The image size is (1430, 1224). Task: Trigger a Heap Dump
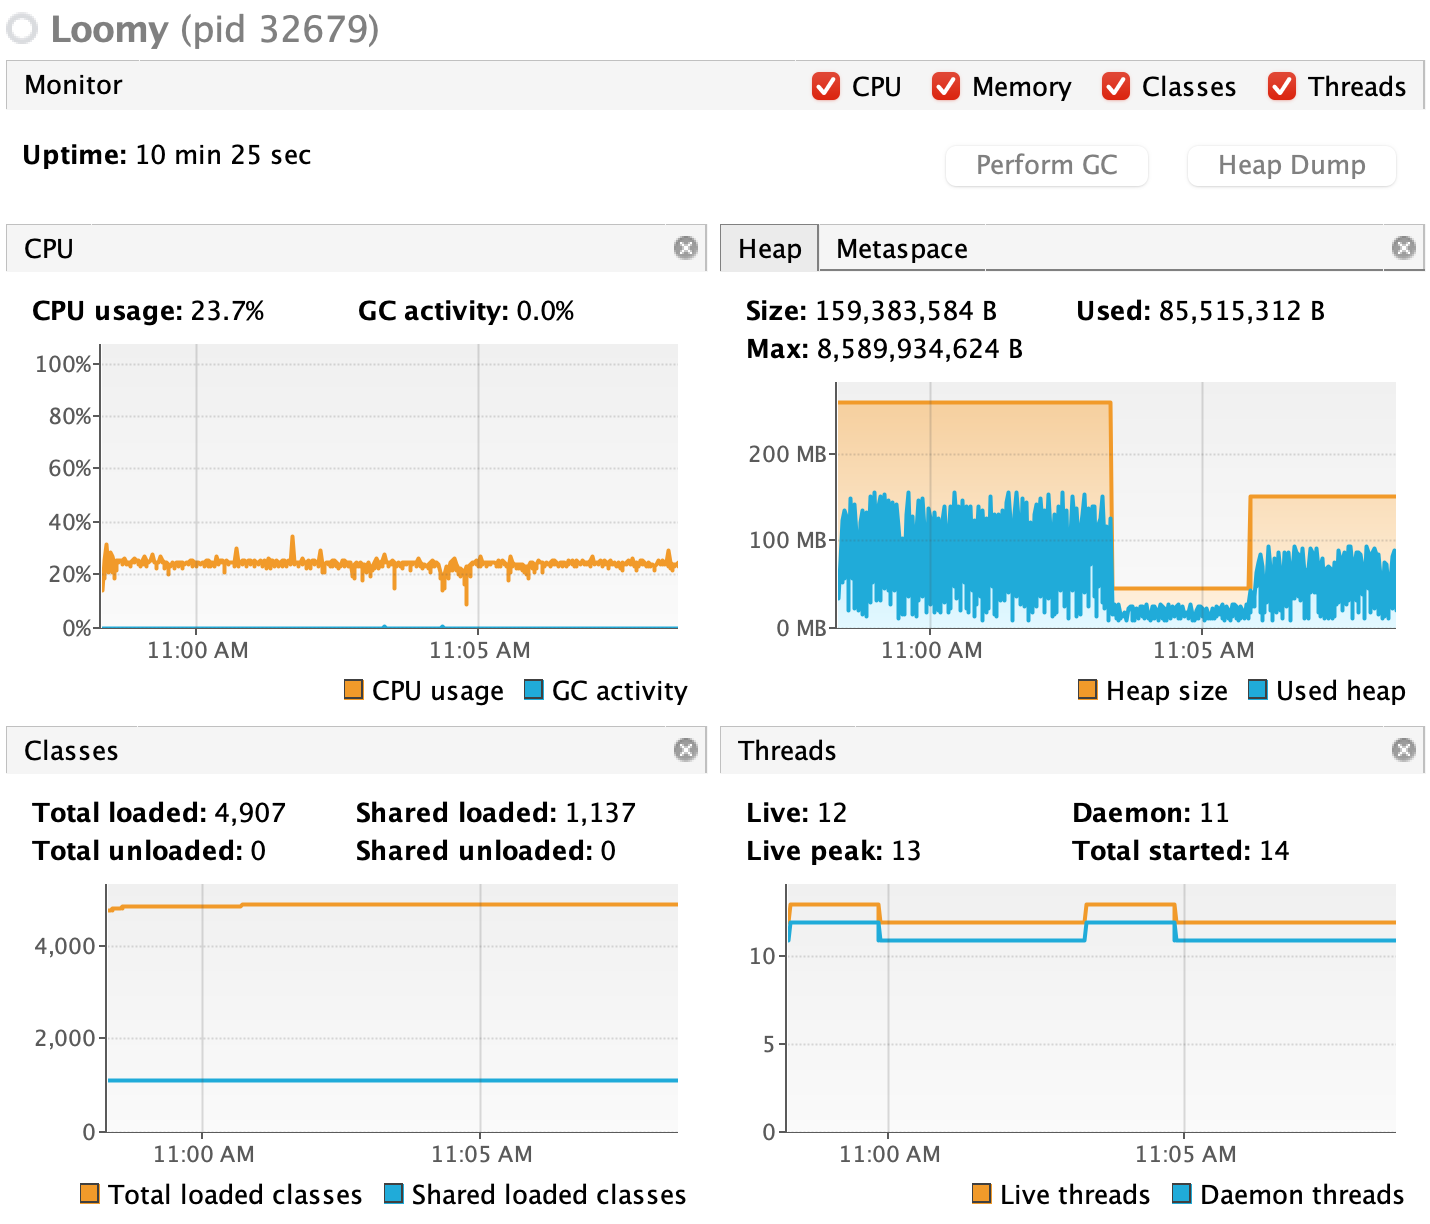1290,165
